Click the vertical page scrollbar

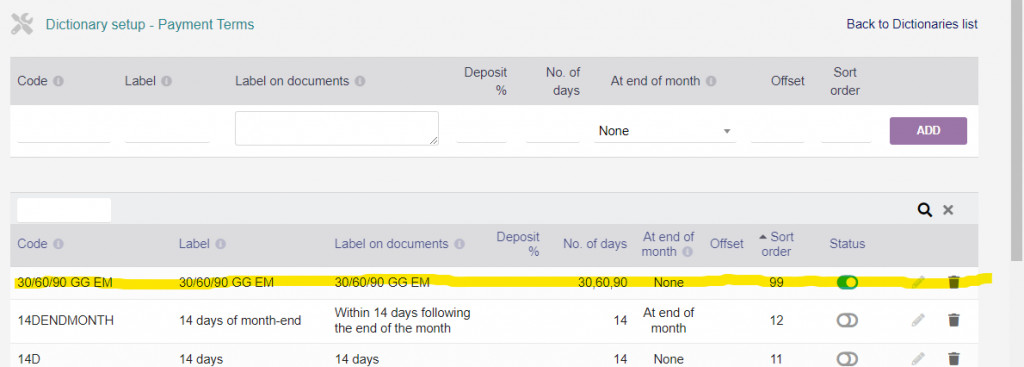coord(1016,131)
